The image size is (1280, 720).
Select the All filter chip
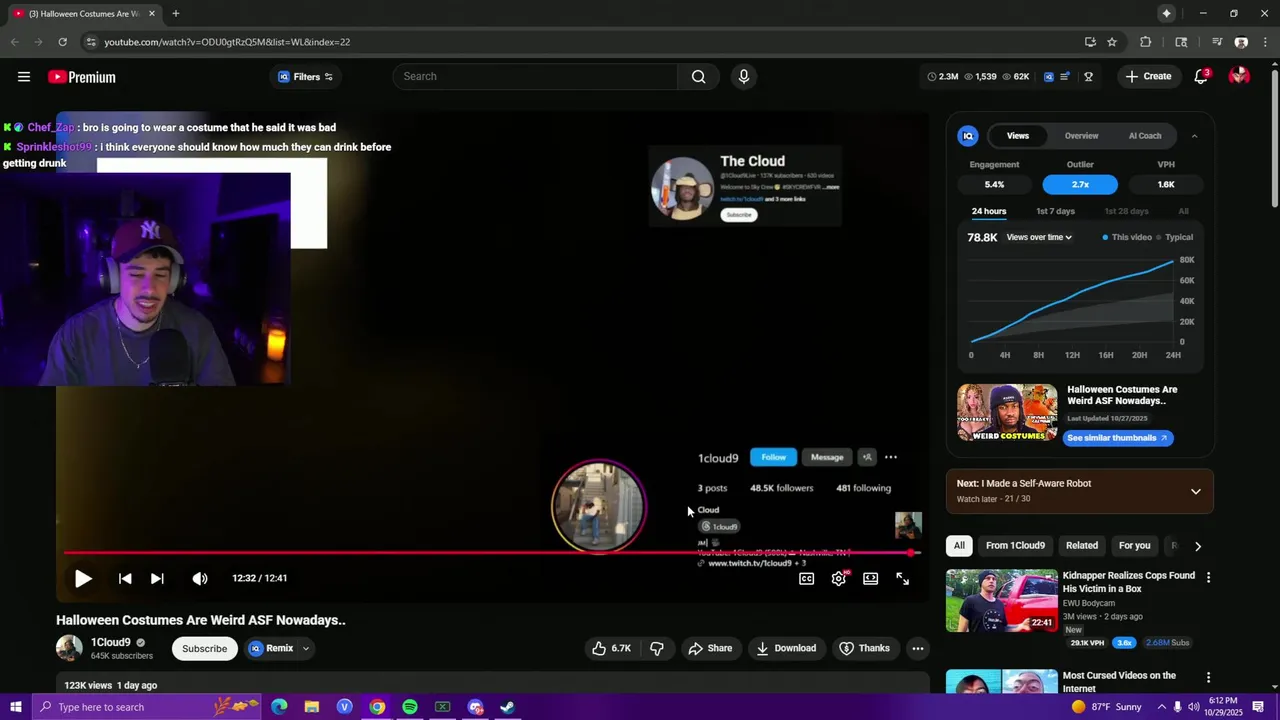click(x=959, y=546)
